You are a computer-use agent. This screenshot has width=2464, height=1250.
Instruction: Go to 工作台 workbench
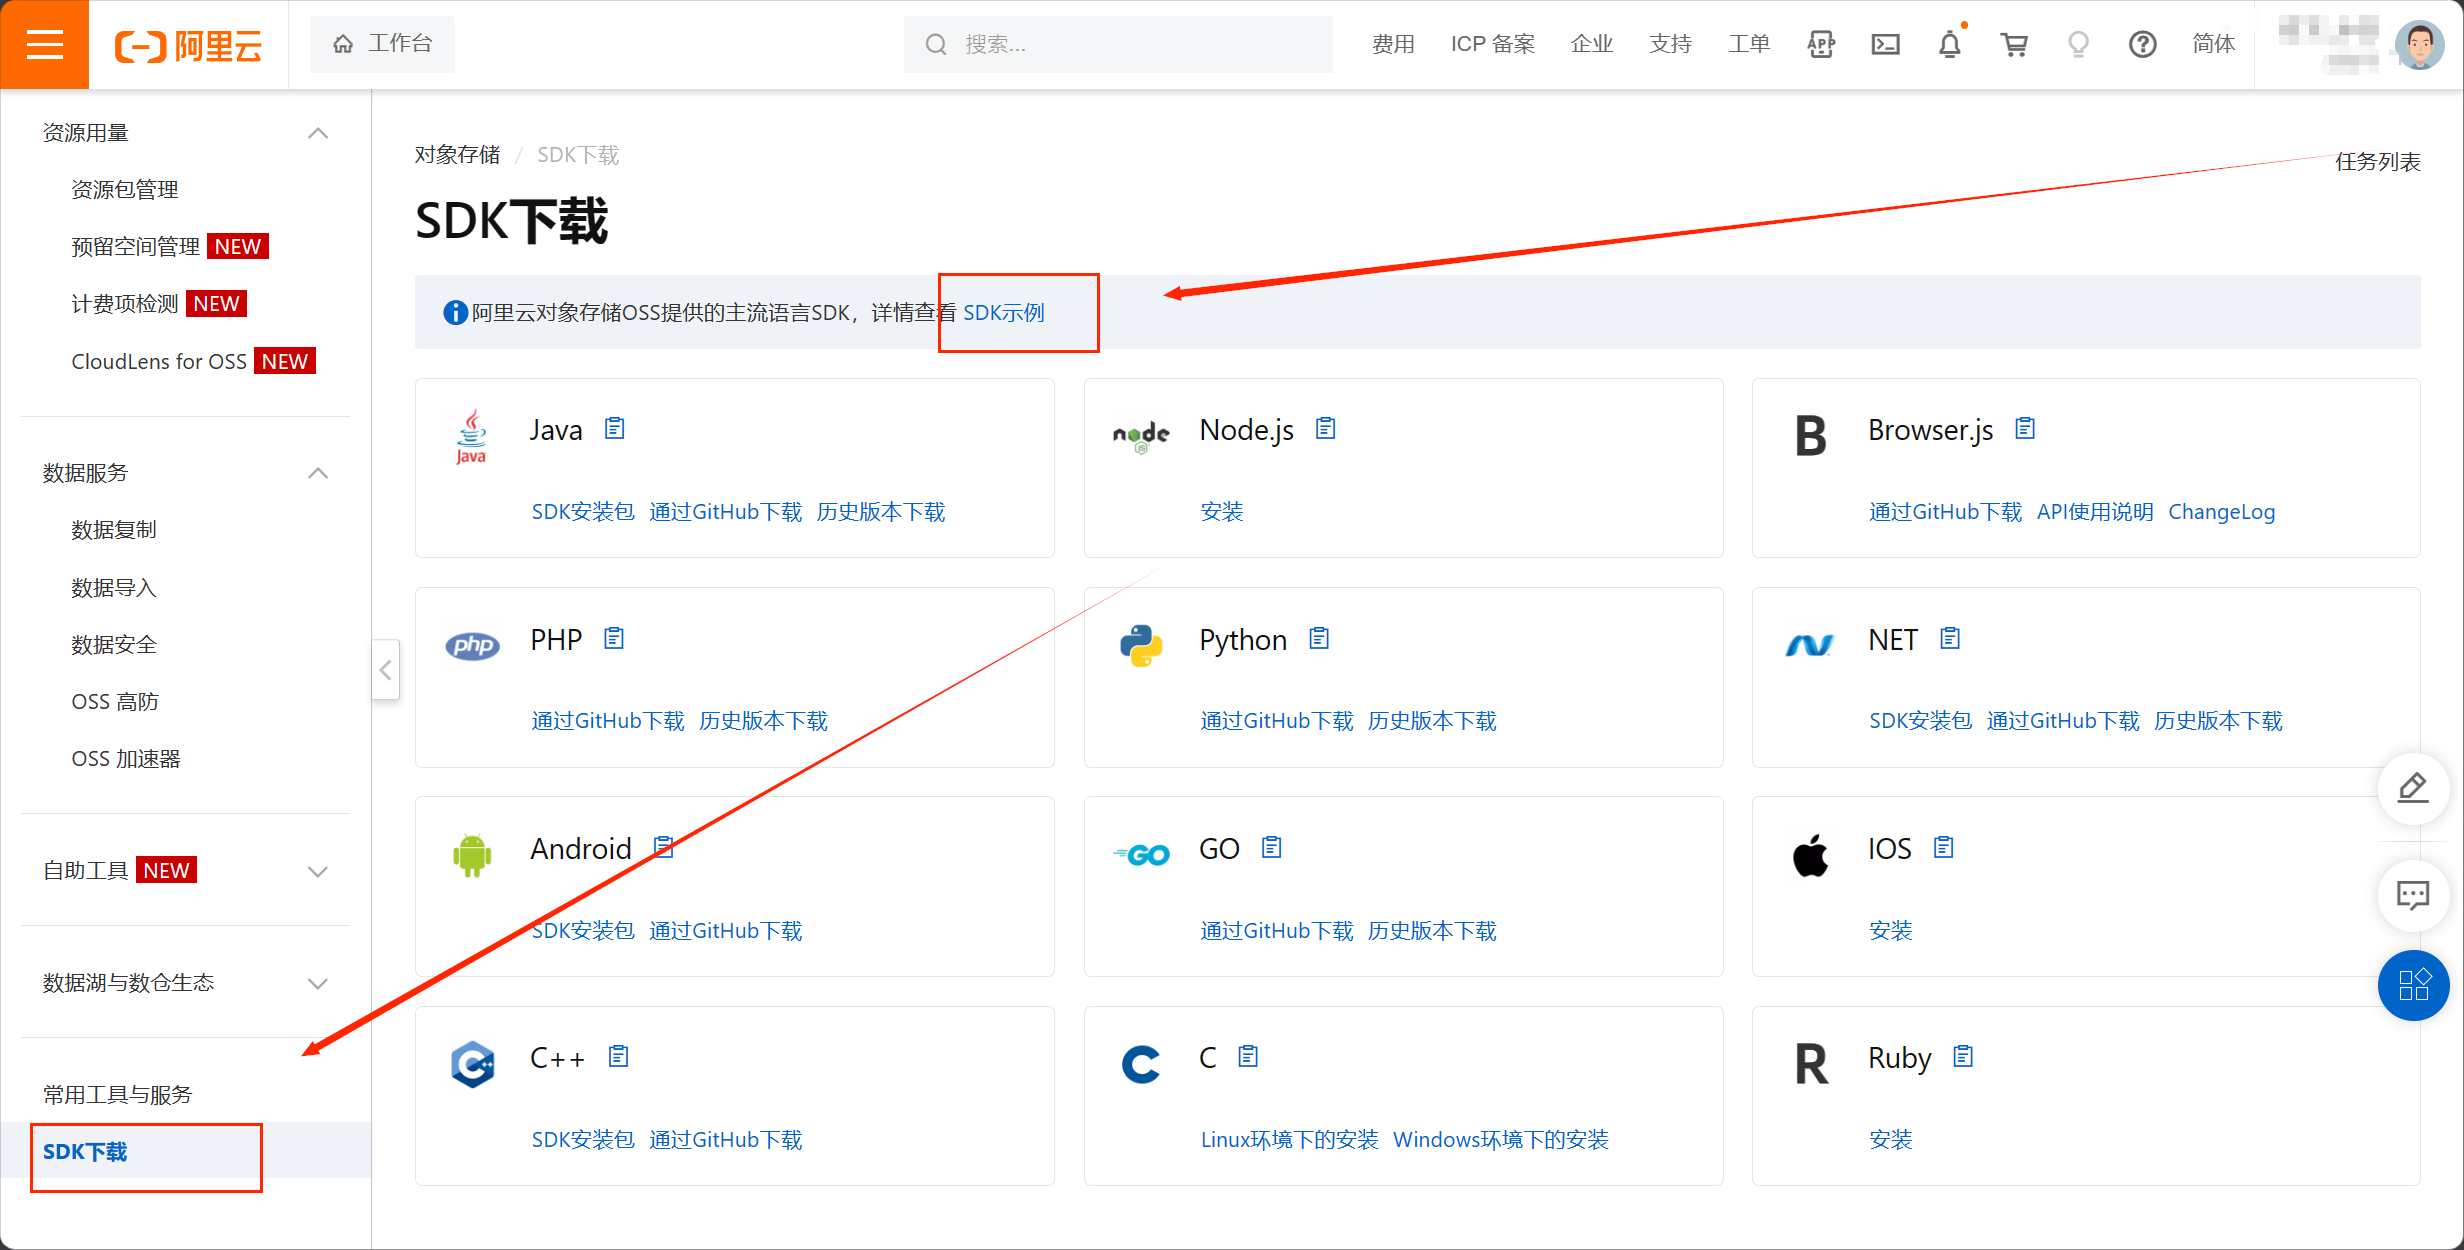pyautogui.click(x=382, y=44)
